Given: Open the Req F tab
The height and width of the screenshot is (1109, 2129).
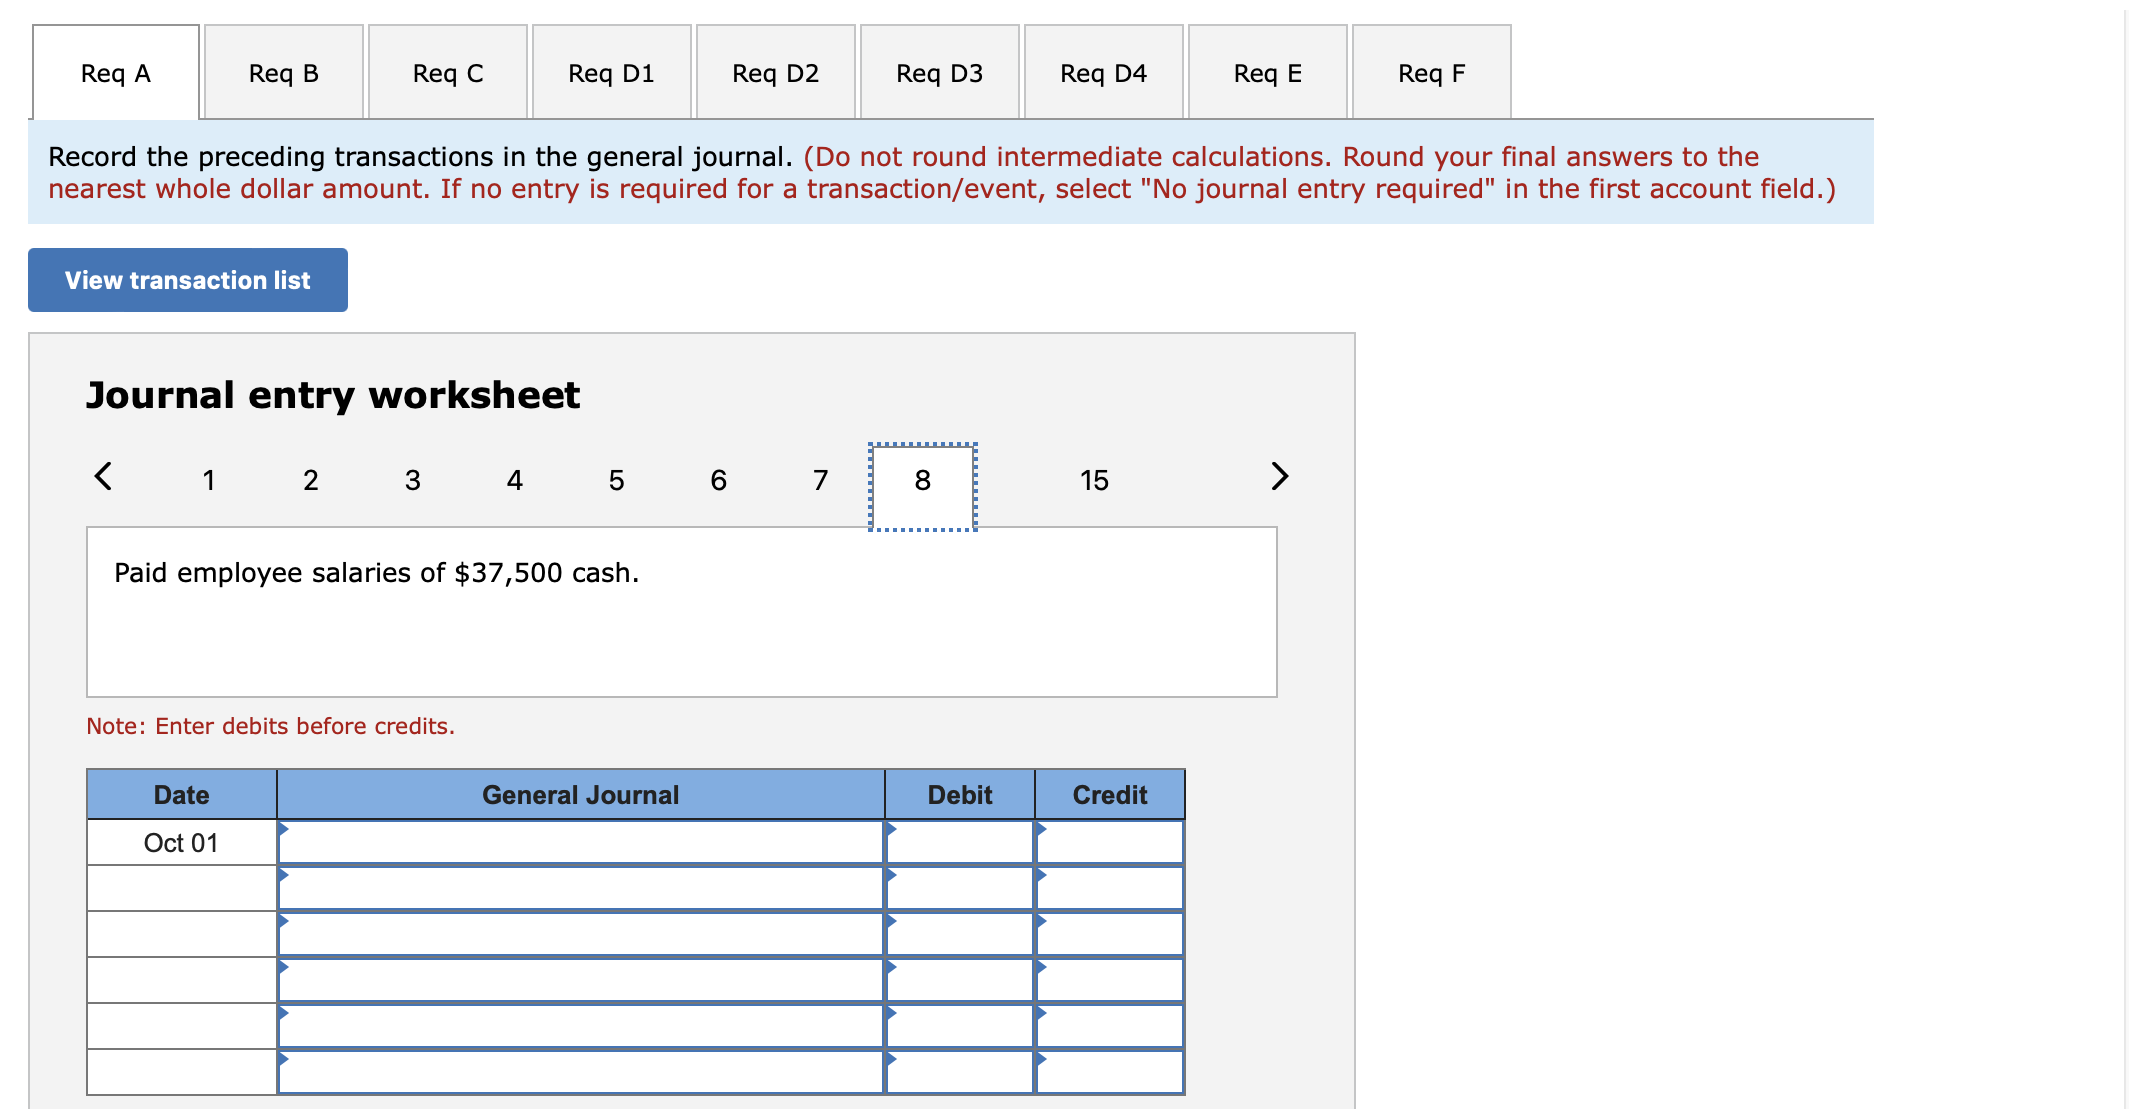Looking at the screenshot, I should (x=1431, y=72).
